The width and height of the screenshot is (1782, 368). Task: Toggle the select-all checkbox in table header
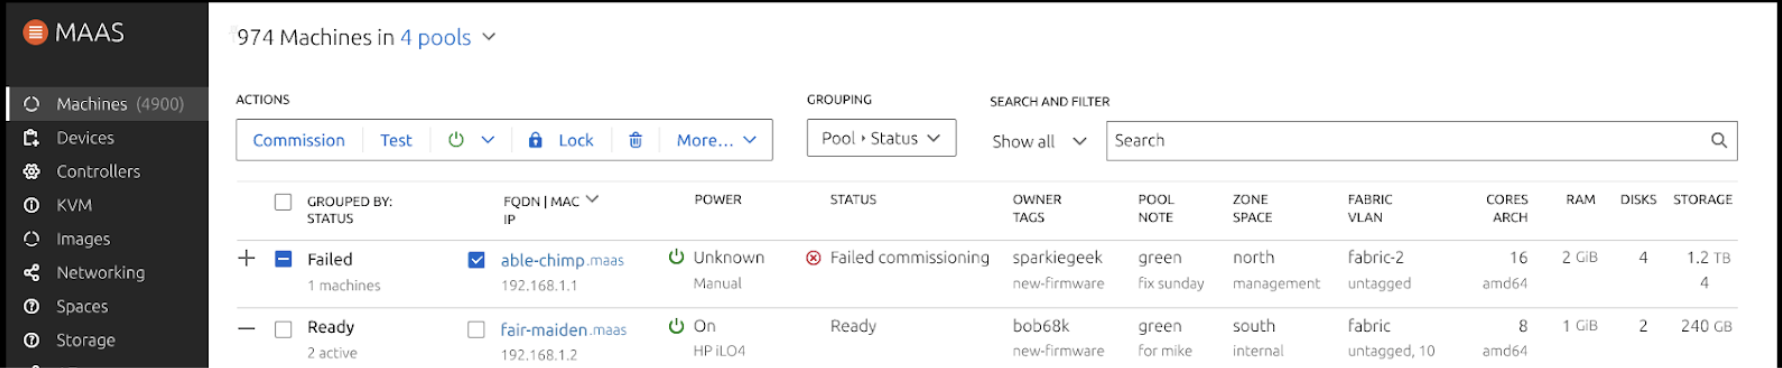(x=283, y=202)
